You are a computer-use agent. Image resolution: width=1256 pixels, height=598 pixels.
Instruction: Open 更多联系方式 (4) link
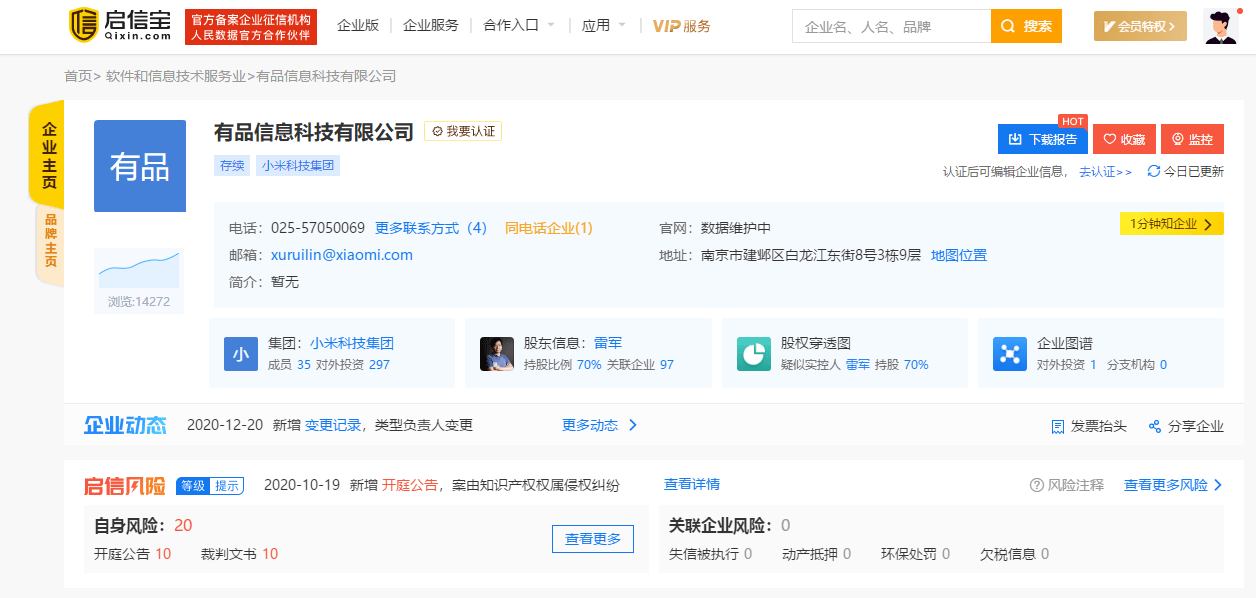tap(431, 228)
